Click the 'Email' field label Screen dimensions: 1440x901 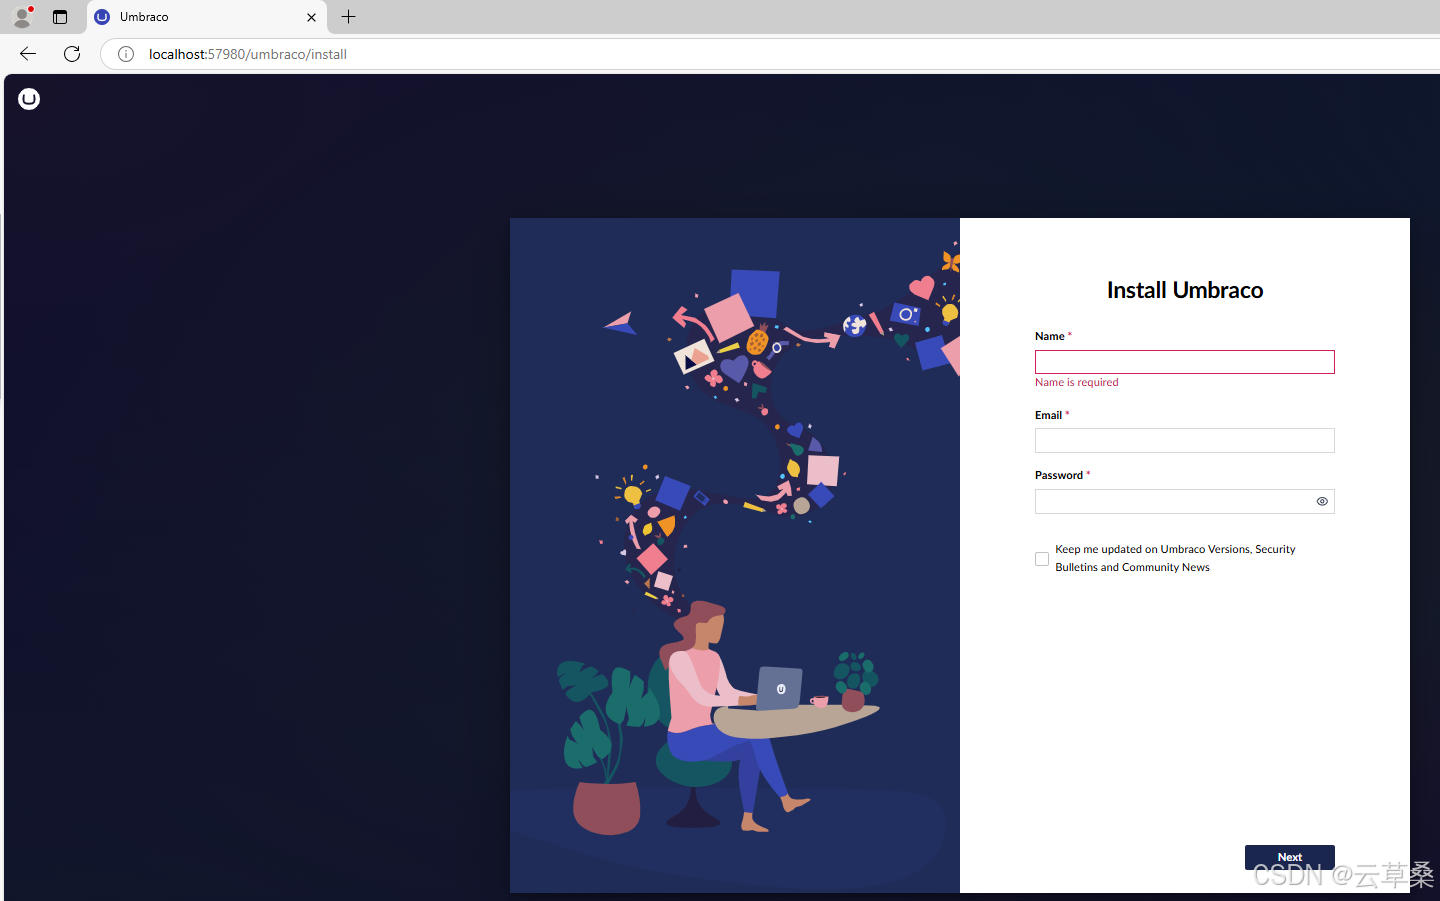tap(1048, 415)
